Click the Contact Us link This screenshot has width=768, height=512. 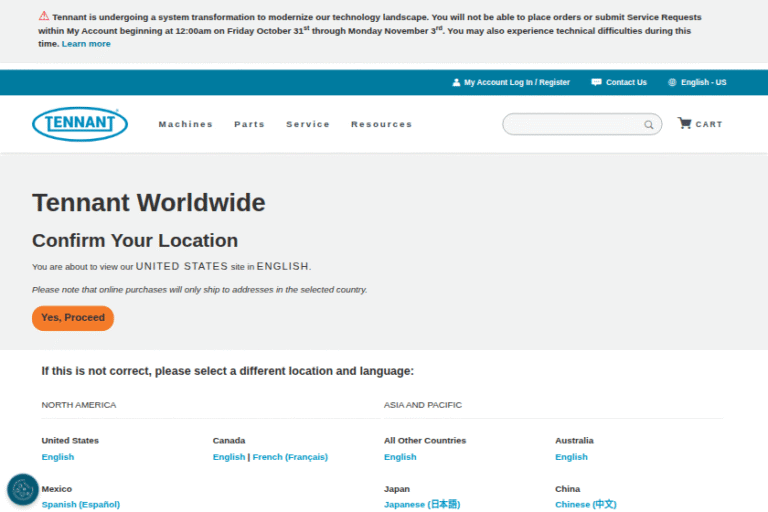619,82
